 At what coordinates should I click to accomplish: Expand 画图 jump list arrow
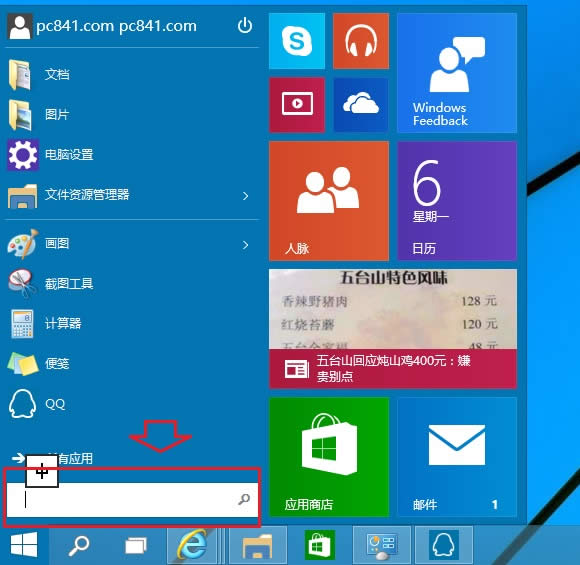click(245, 245)
